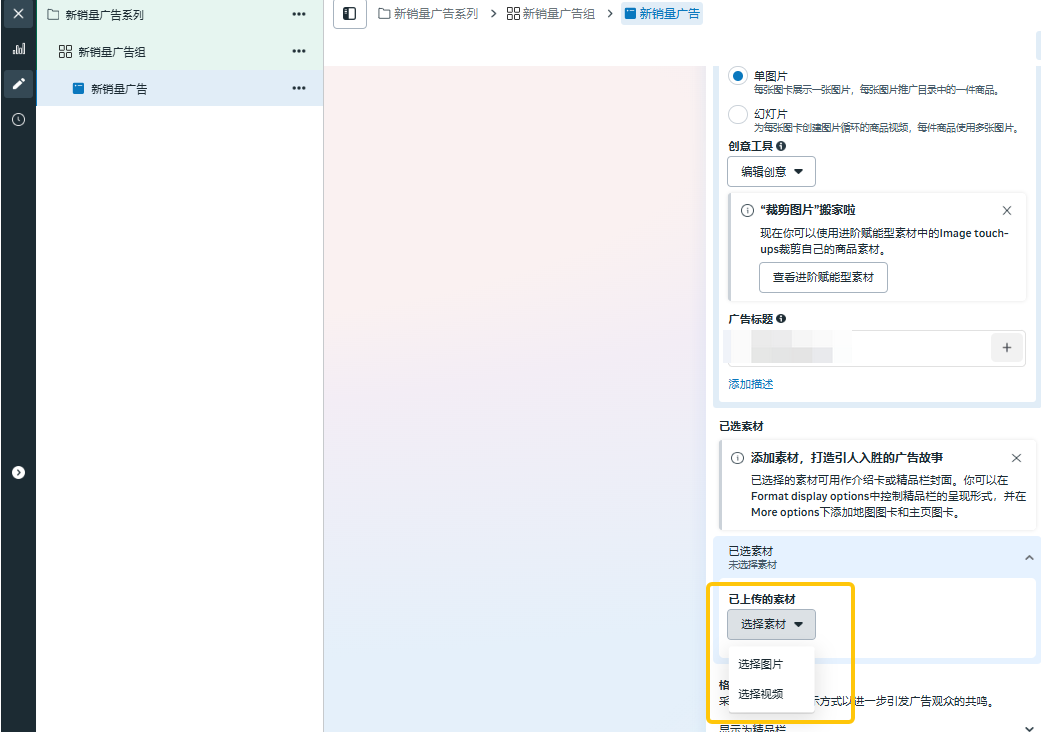The image size is (1041, 732).
Task: Choose 选择图片 from the menu
Action: pos(760,664)
